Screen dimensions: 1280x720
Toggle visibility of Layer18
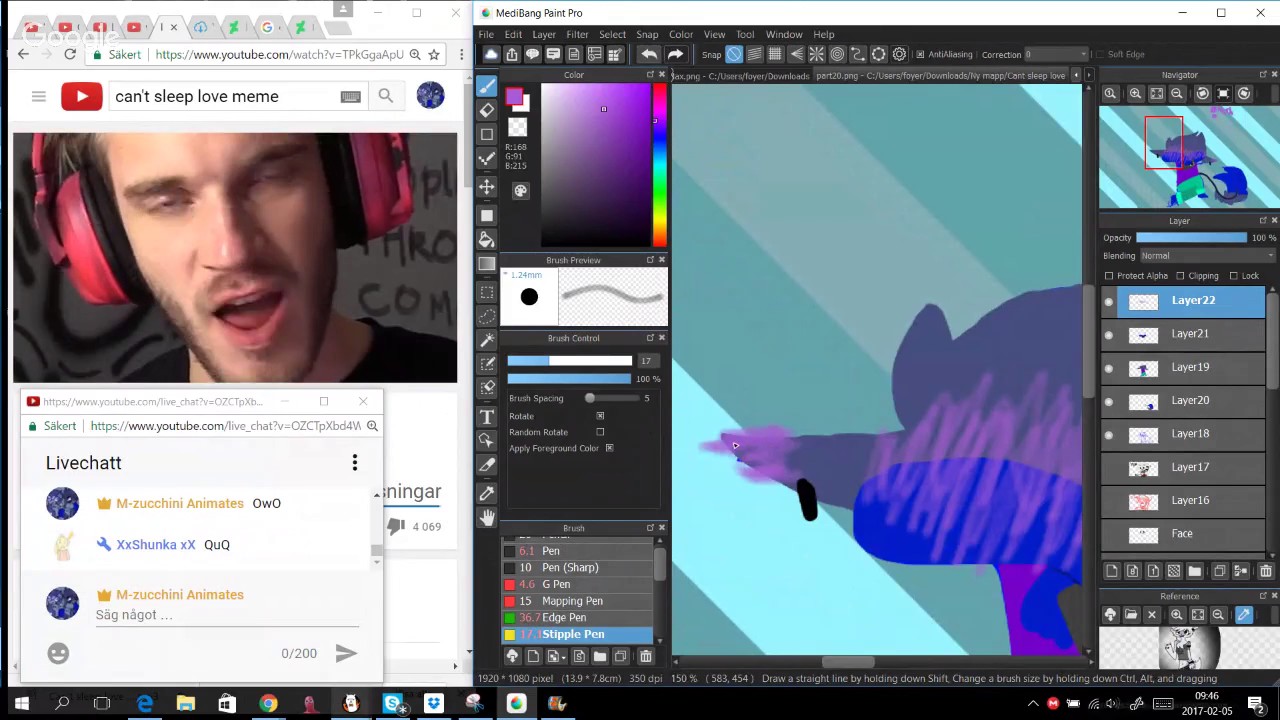click(1108, 435)
